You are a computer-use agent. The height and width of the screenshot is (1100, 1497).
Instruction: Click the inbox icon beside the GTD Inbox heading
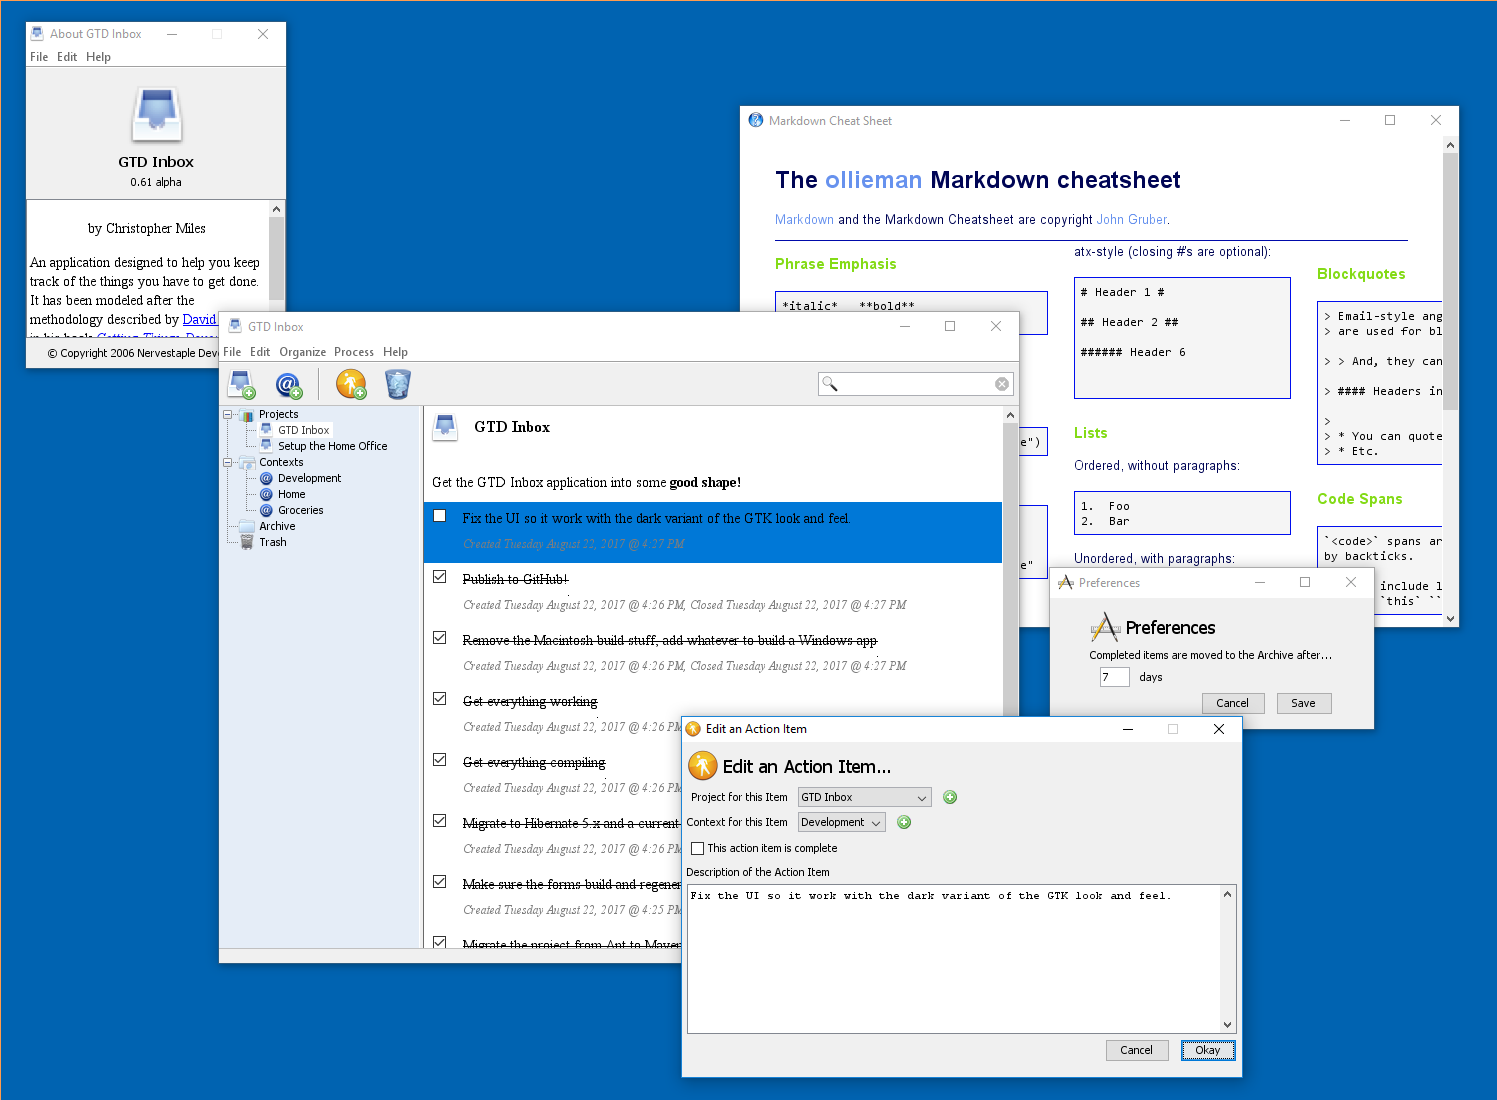(x=445, y=427)
